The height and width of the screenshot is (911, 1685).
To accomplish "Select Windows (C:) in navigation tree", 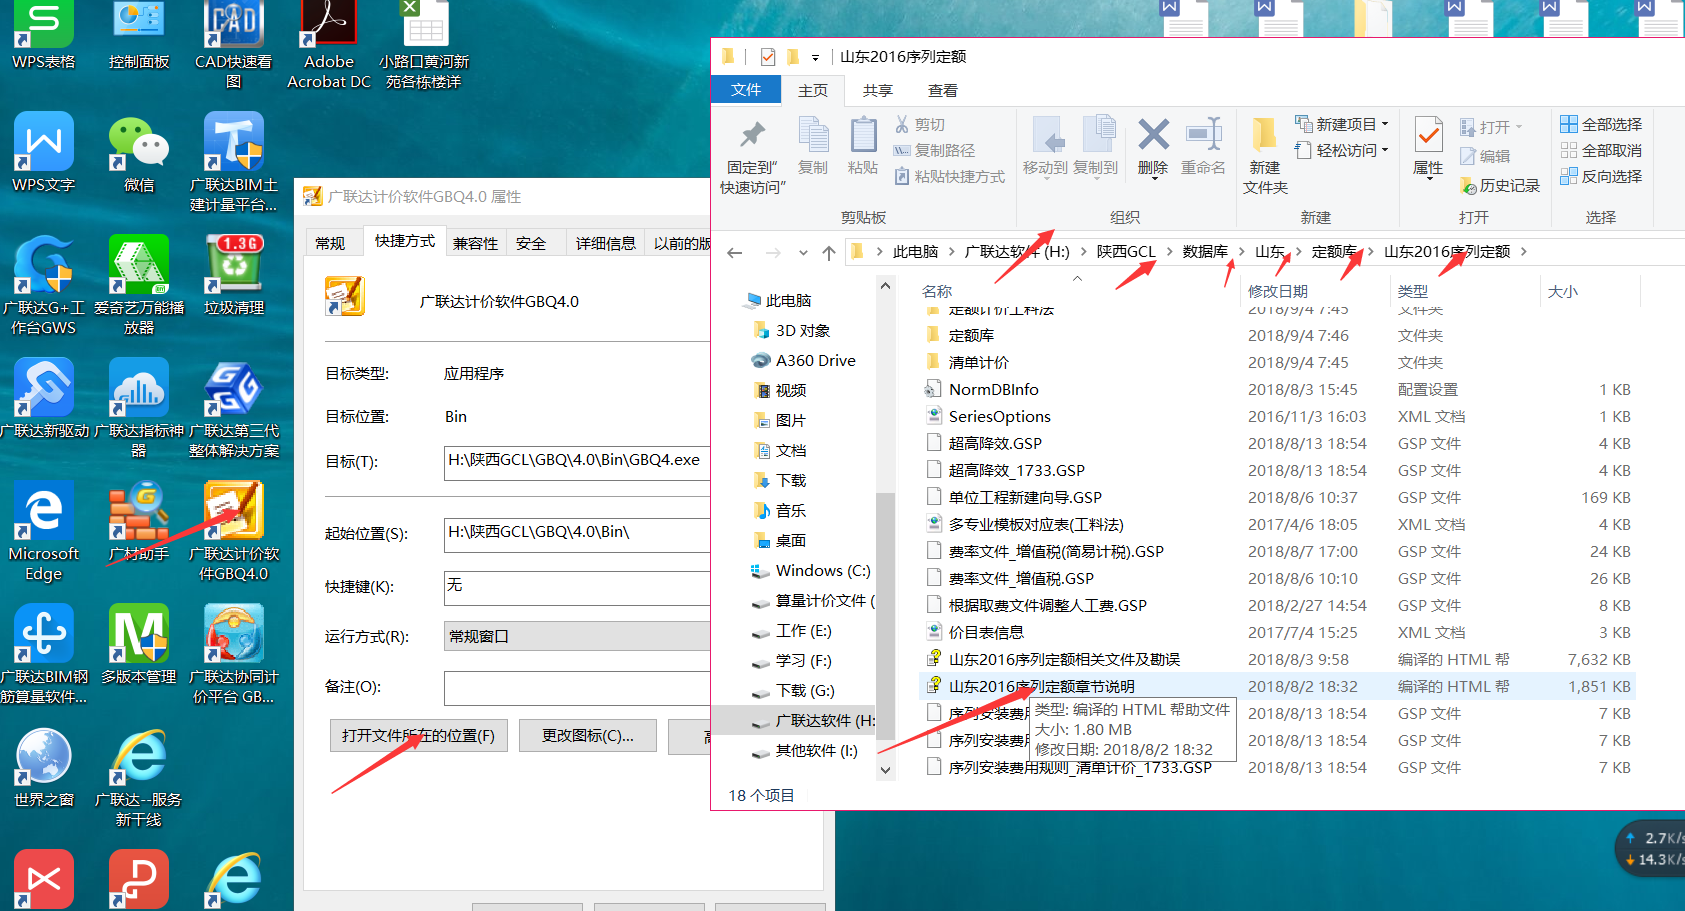I will [811, 570].
